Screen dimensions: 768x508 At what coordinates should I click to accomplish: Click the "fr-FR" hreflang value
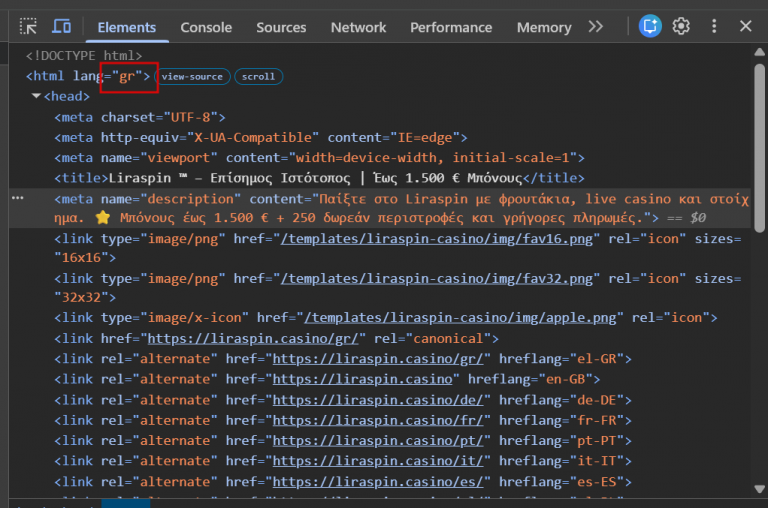(597, 420)
